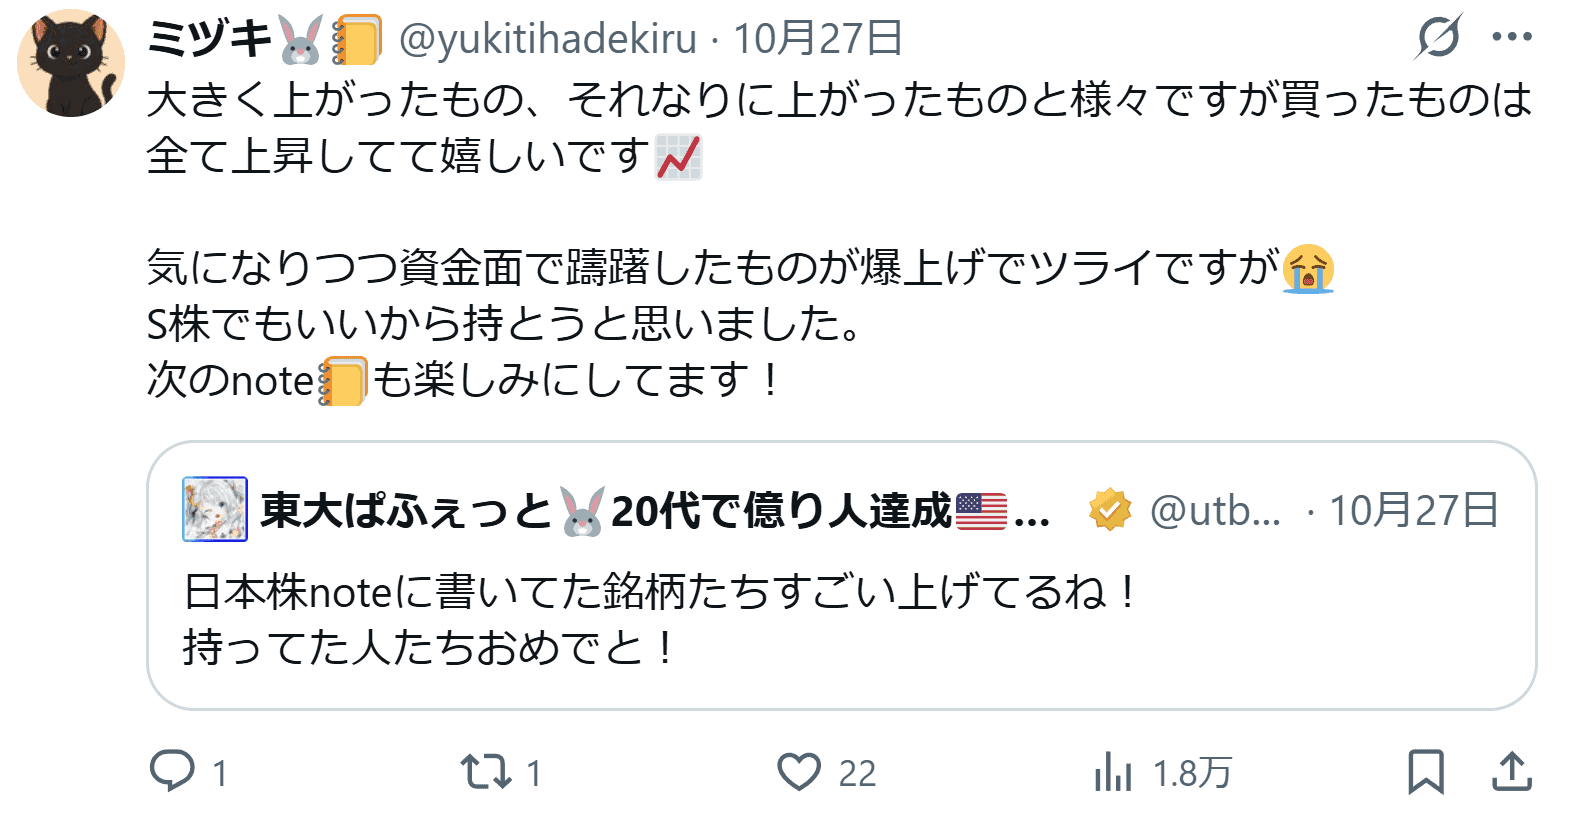
Task: Click the reply speech bubble icon
Action: point(172,771)
